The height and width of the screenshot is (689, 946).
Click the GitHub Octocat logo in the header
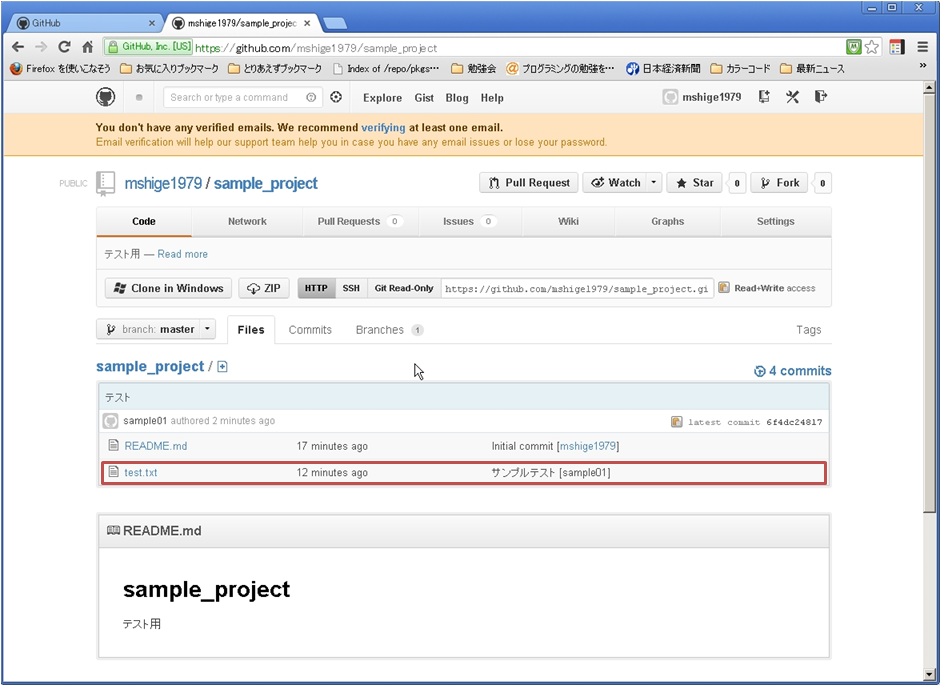tap(106, 97)
